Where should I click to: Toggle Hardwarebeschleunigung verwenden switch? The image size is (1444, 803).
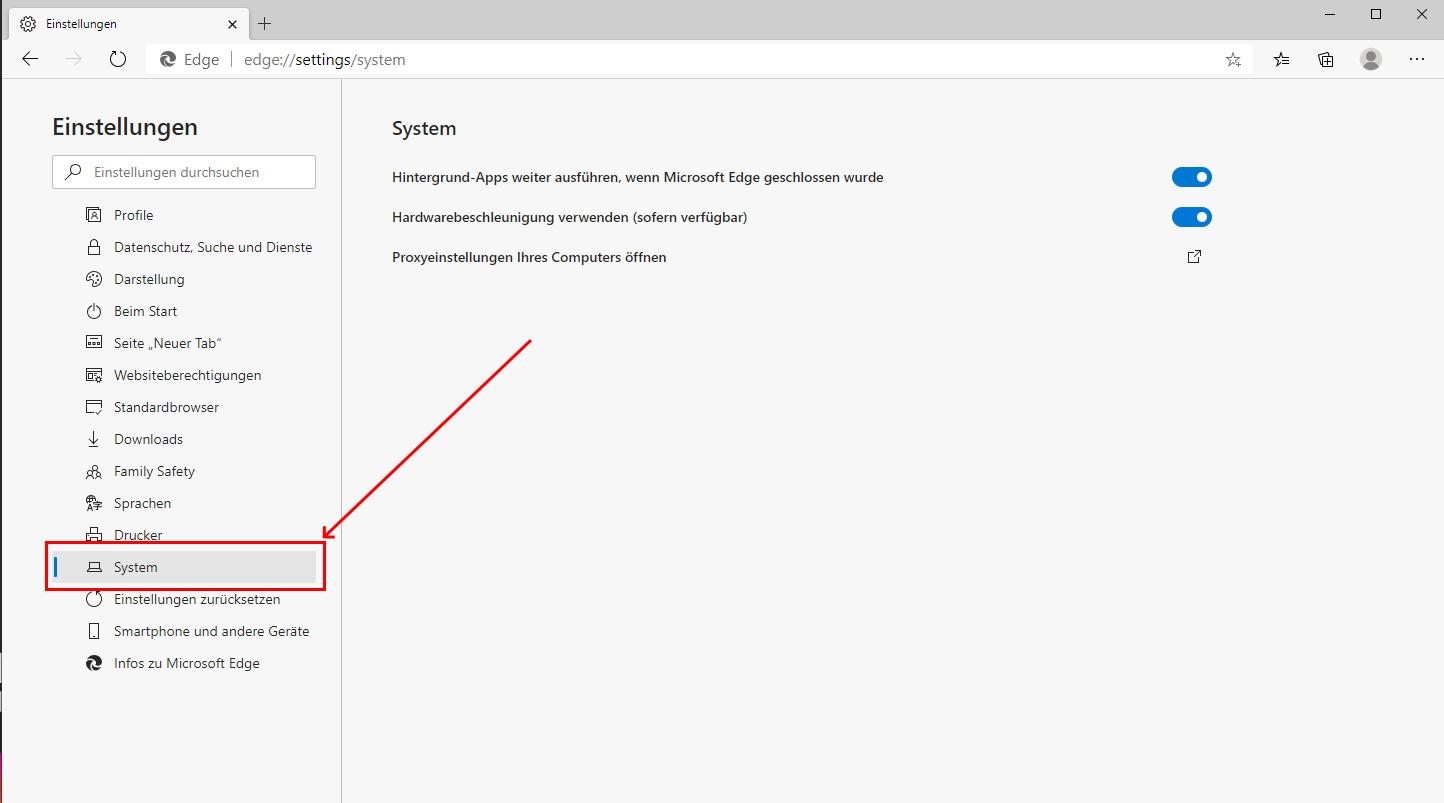coord(1192,217)
